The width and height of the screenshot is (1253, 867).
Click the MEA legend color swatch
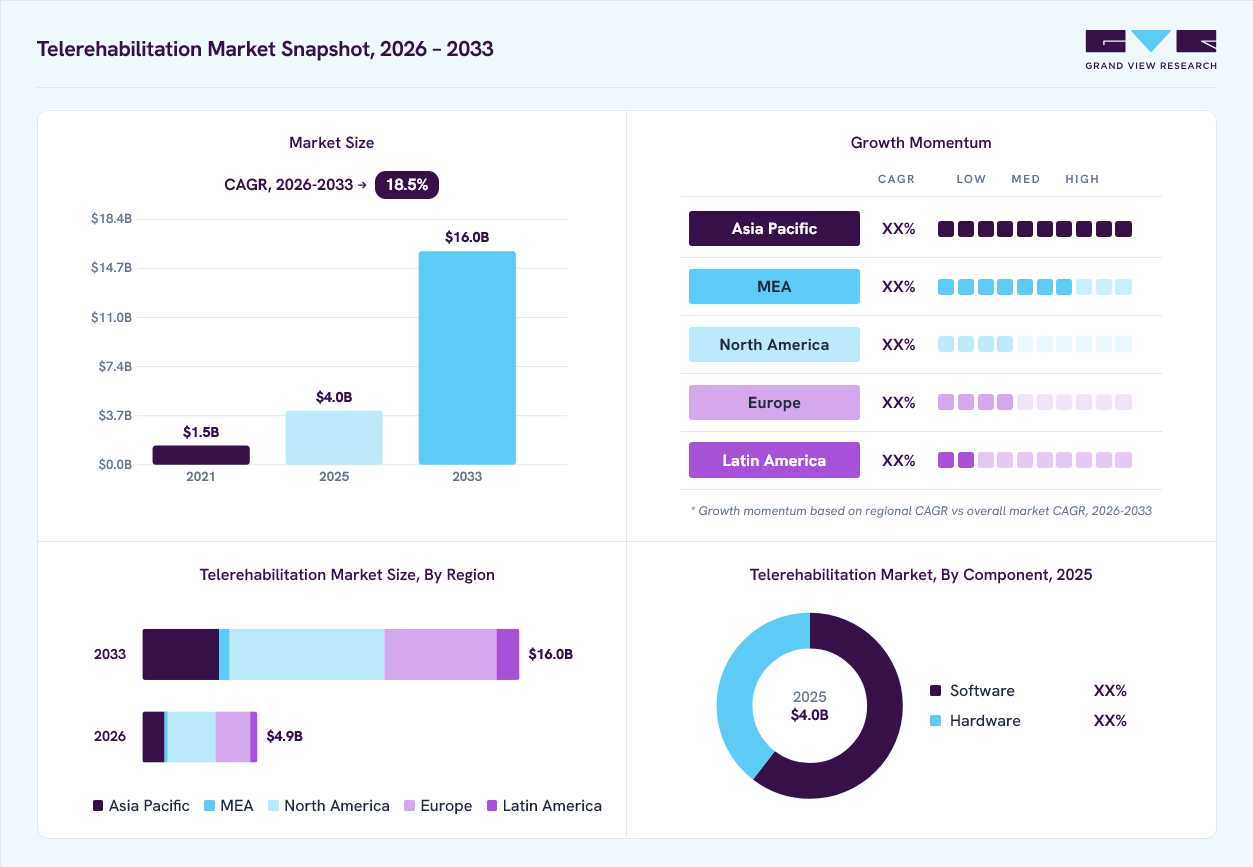(210, 806)
